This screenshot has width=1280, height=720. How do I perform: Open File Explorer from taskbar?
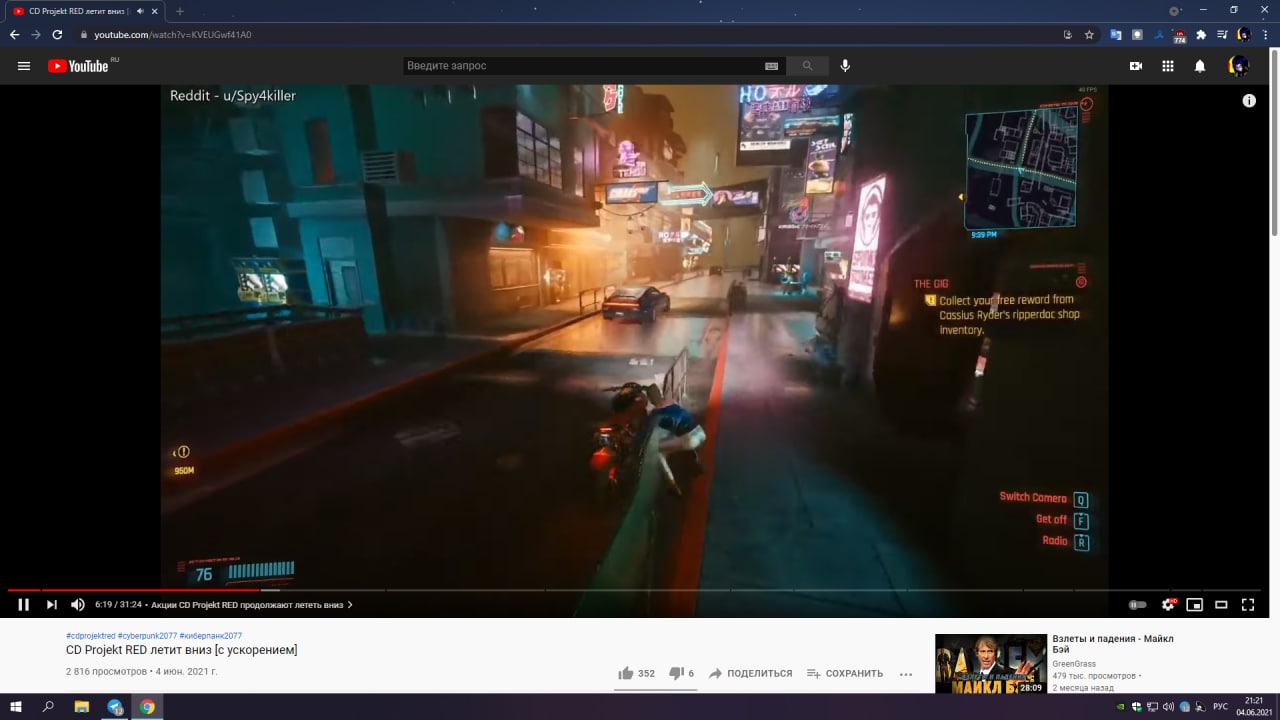coord(82,707)
